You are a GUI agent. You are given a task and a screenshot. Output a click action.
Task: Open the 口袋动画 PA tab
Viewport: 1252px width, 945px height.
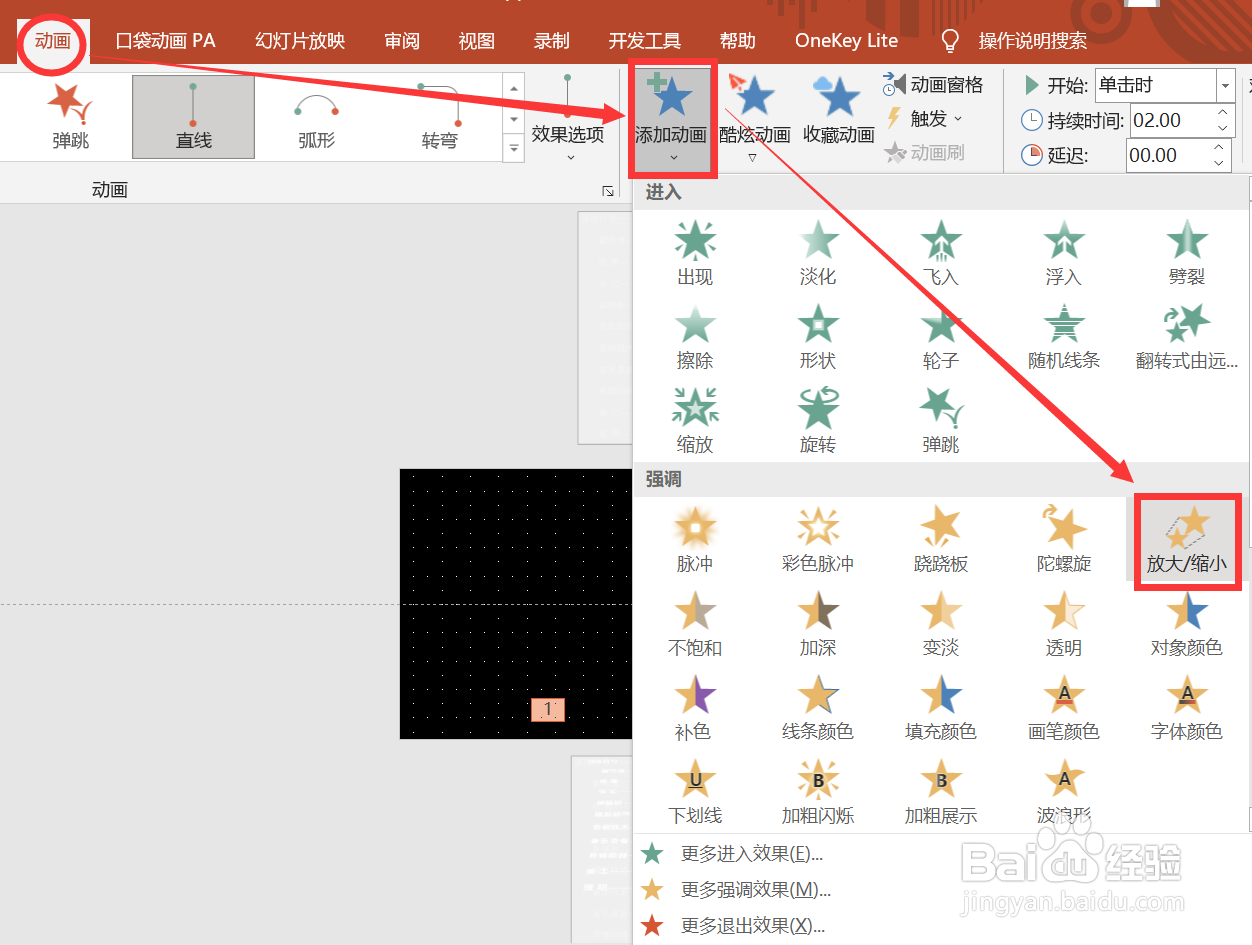pos(165,41)
